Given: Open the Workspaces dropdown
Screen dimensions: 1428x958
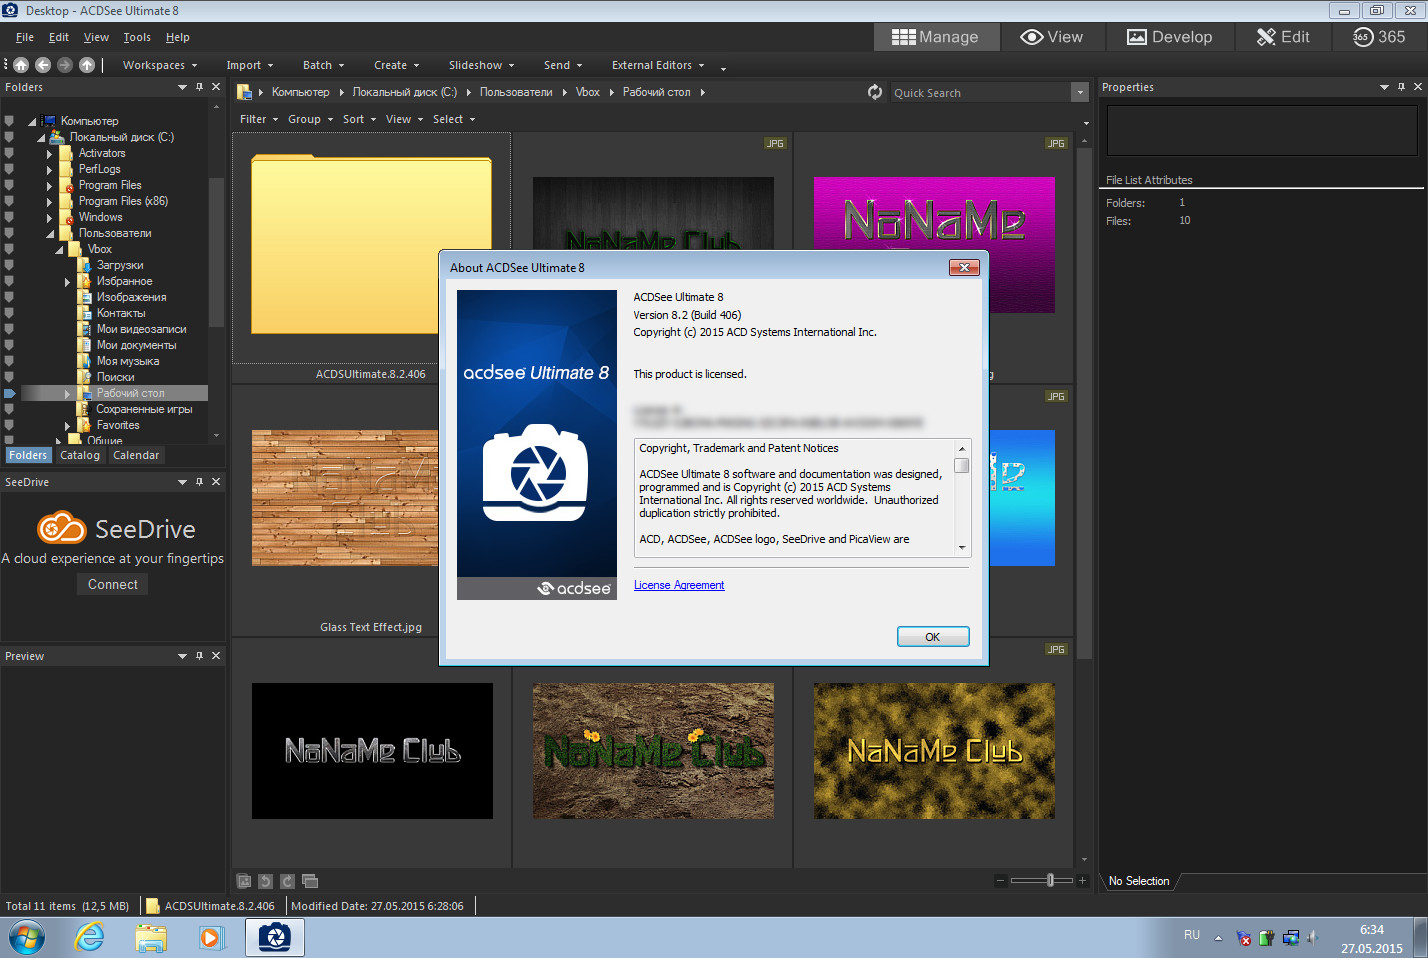Looking at the screenshot, I should pos(160,65).
